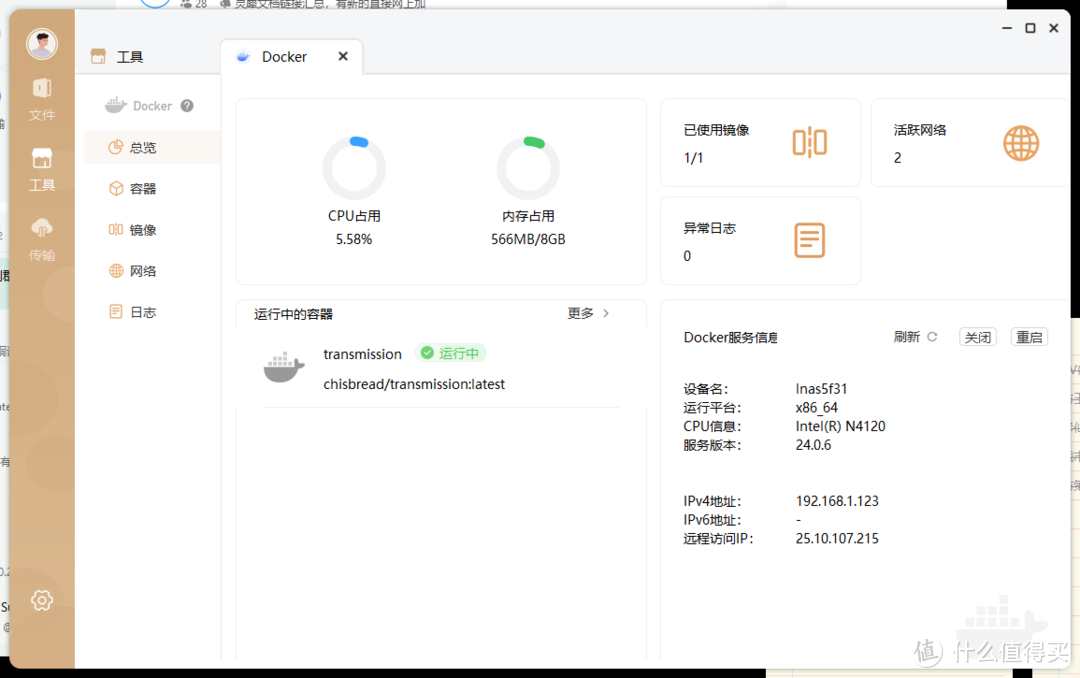
Task: Click transmission container whale icon
Action: pyautogui.click(x=284, y=367)
